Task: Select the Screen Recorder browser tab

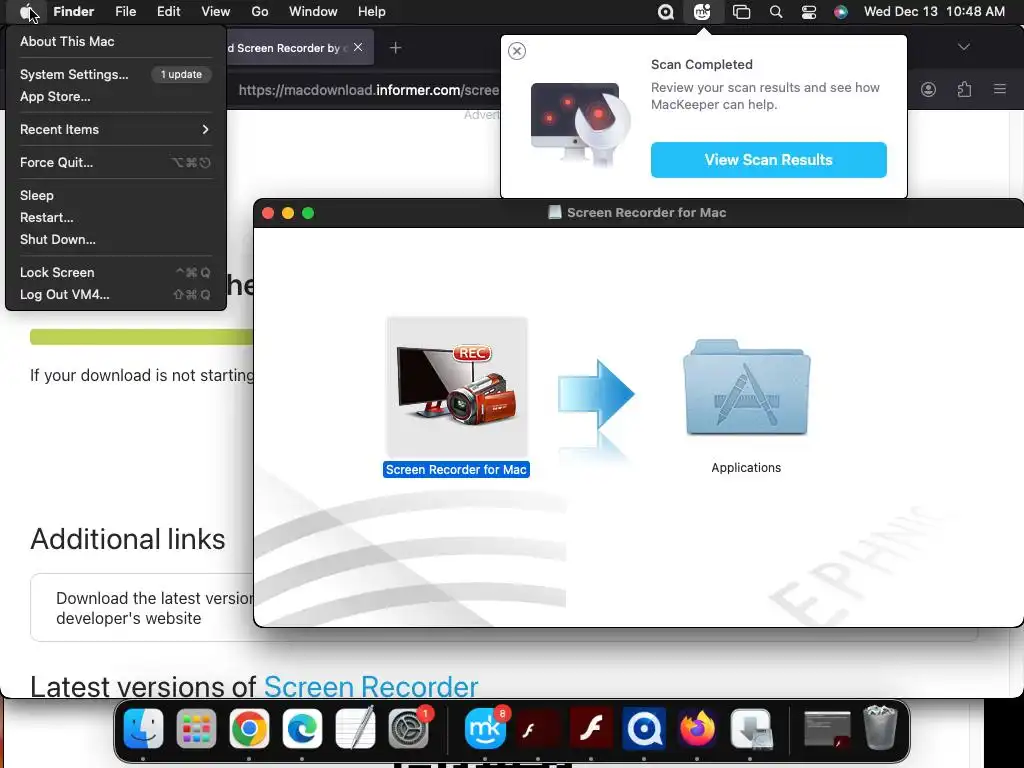Action: coord(287,48)
